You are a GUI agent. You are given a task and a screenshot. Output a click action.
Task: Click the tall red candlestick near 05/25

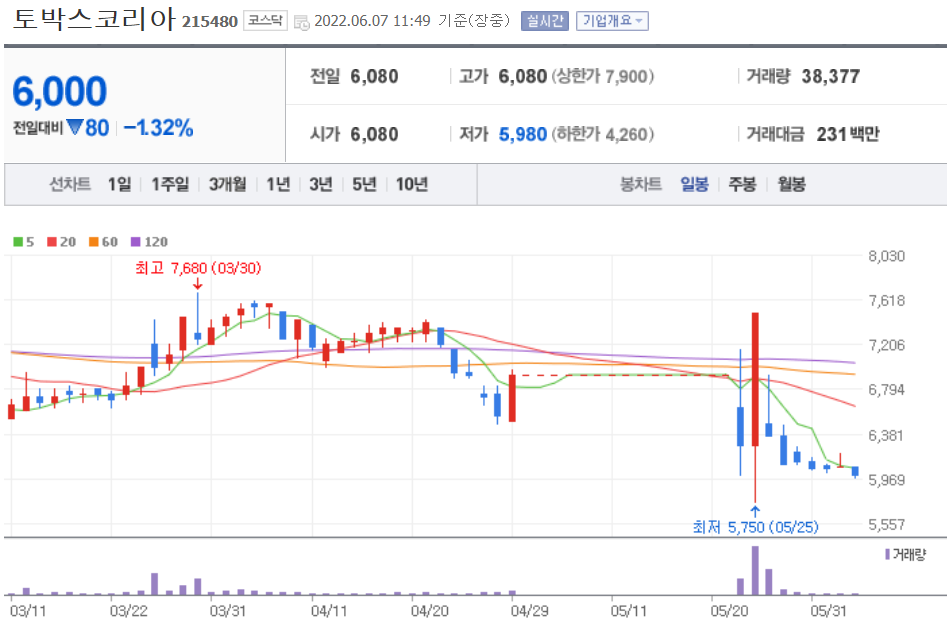(x=755, y=379)
